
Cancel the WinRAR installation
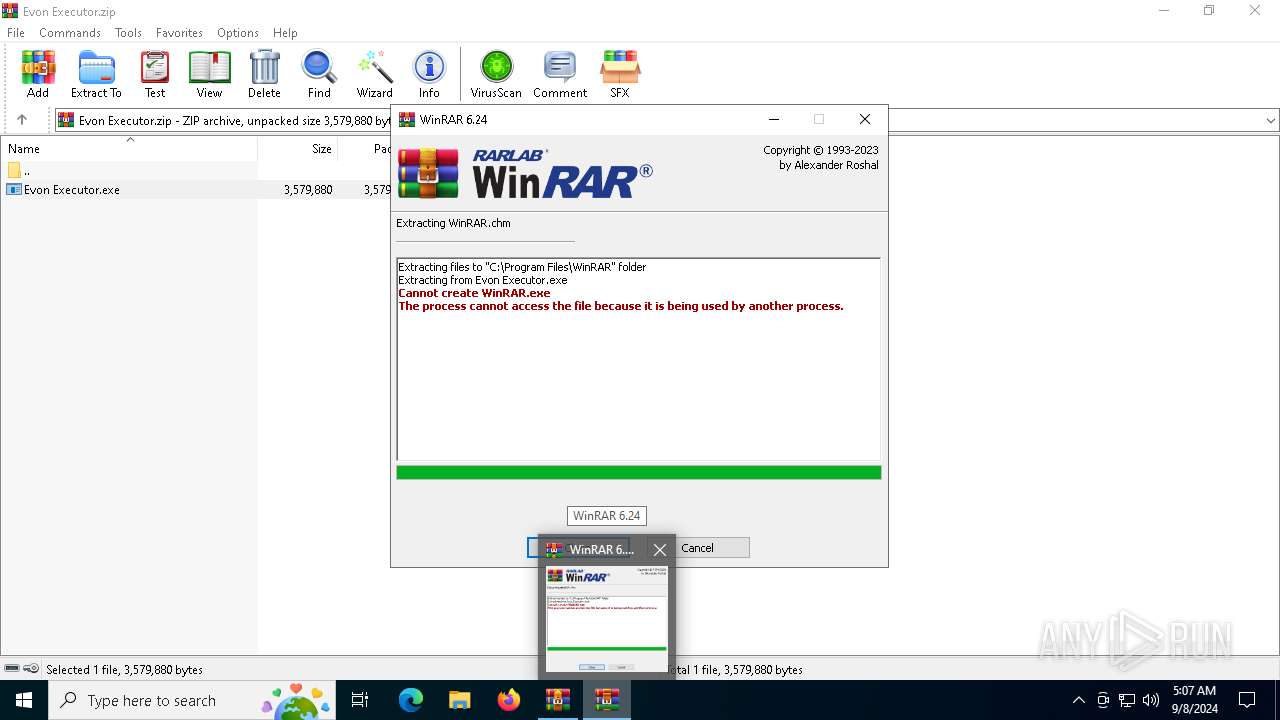pyautogui.click(x=697, y=548)
